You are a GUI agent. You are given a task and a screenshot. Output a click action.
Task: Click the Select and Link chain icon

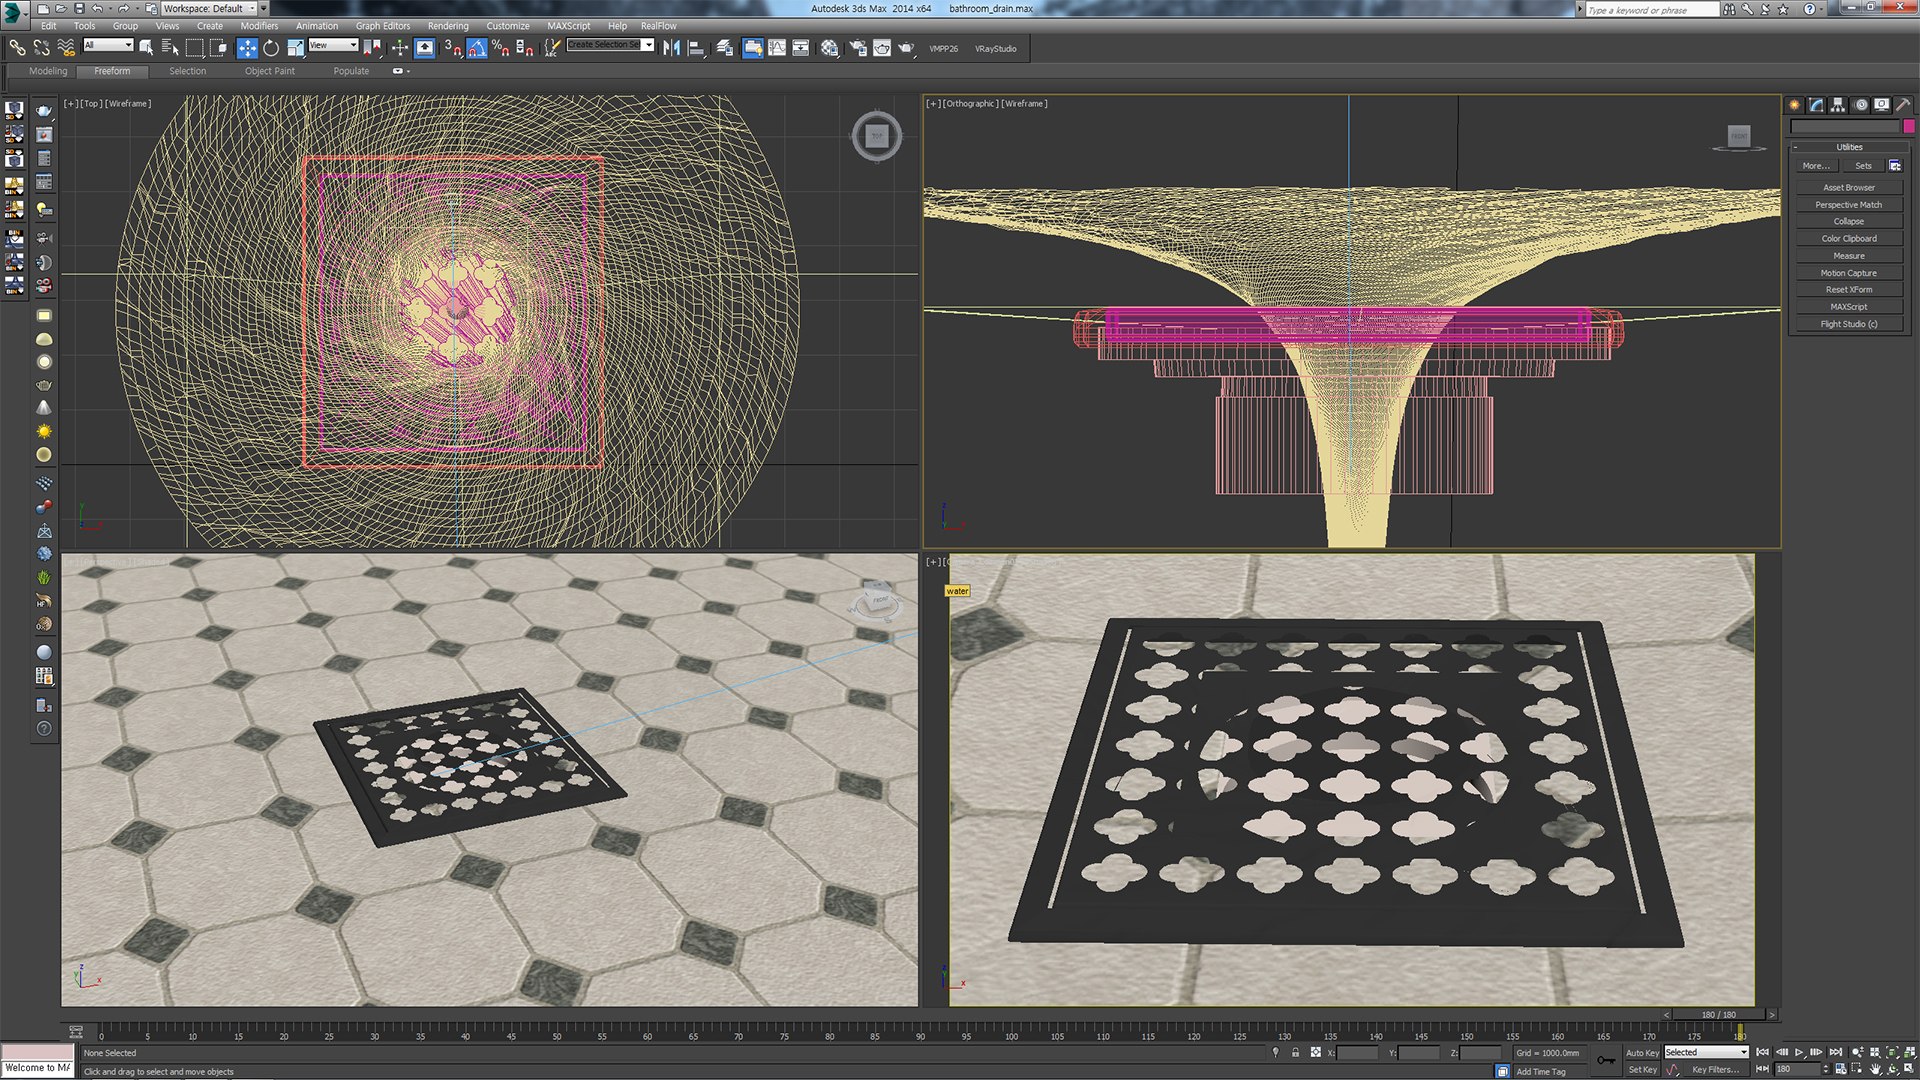[x=17, y=48]
